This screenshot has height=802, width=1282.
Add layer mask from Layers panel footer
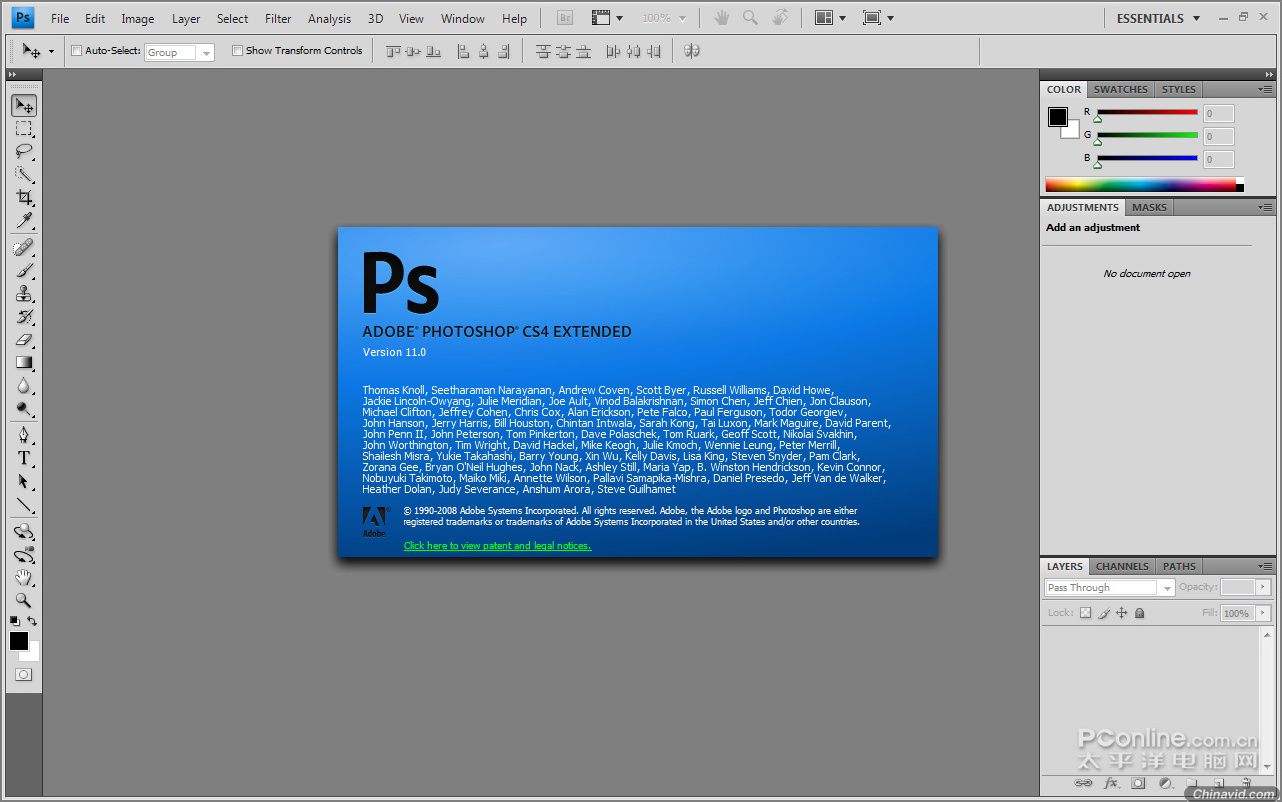1138,783
